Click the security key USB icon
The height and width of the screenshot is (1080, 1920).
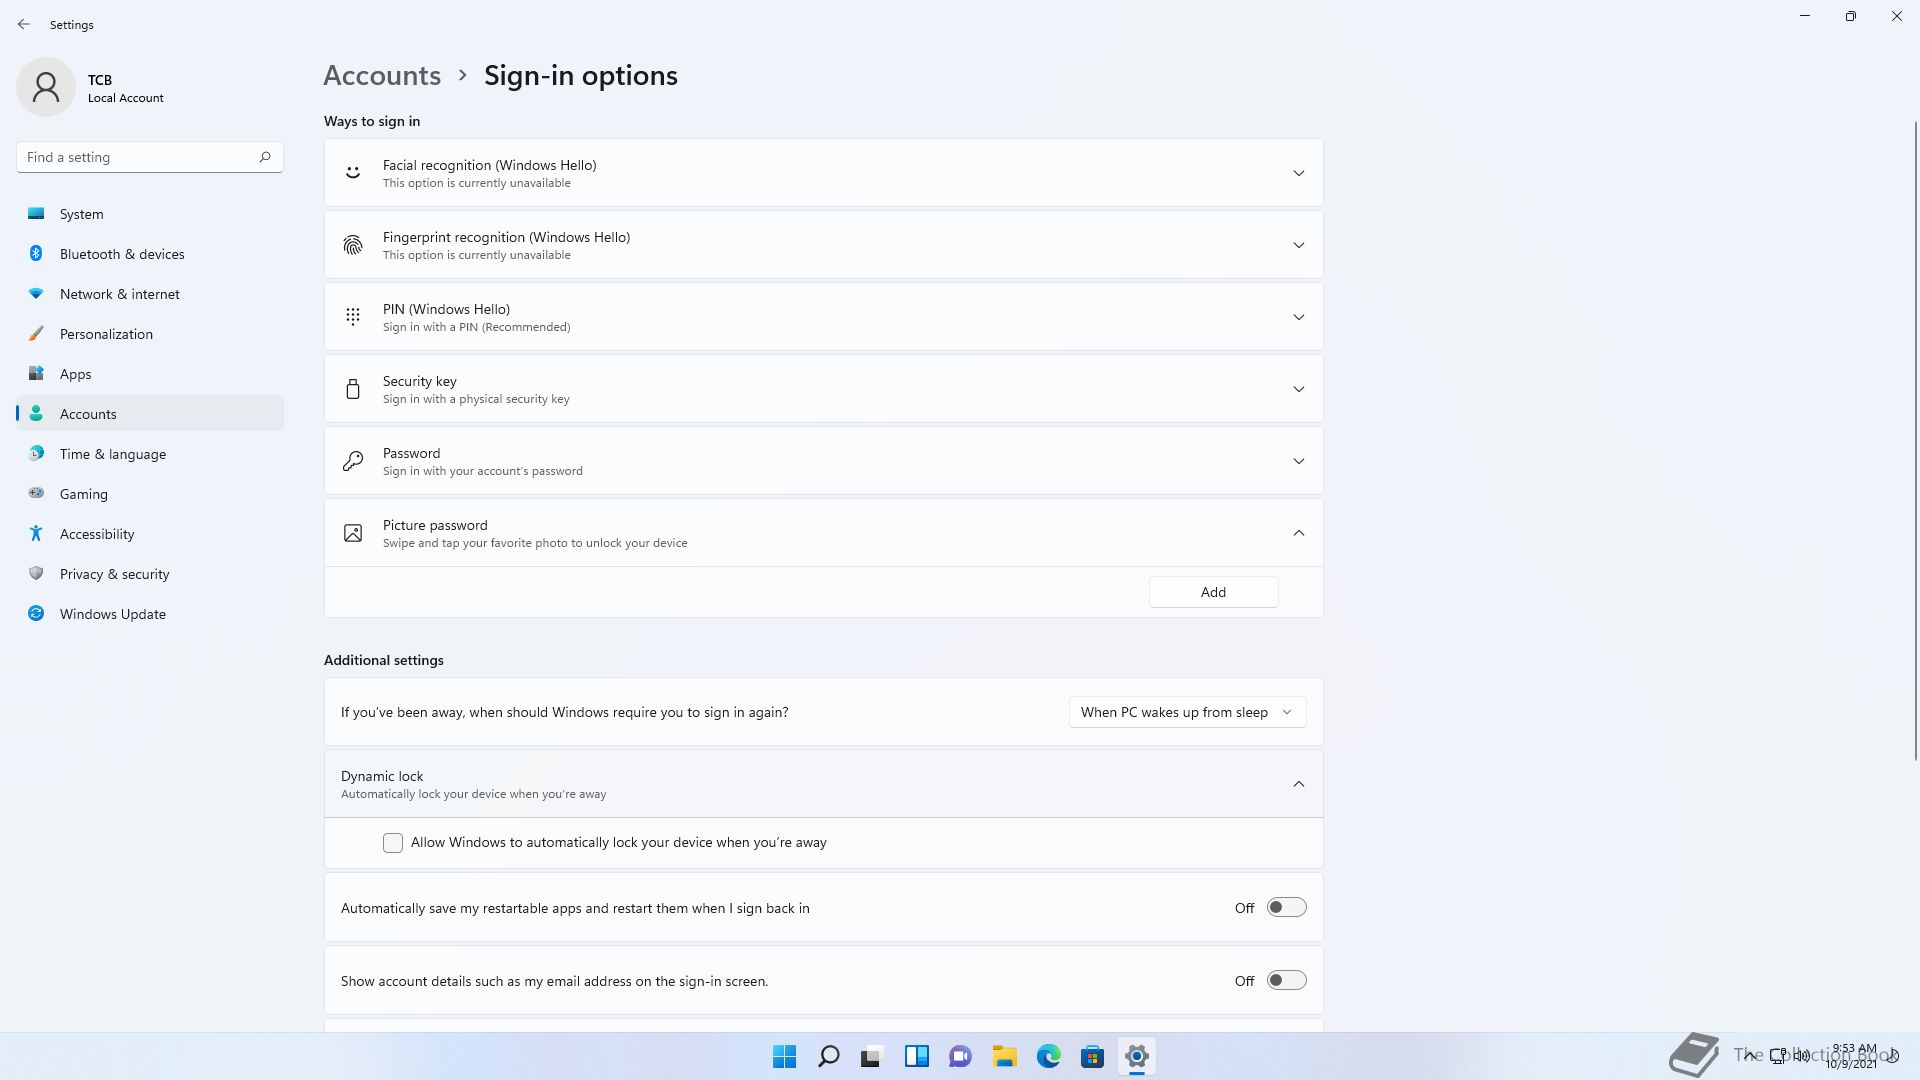click(353, 389)
